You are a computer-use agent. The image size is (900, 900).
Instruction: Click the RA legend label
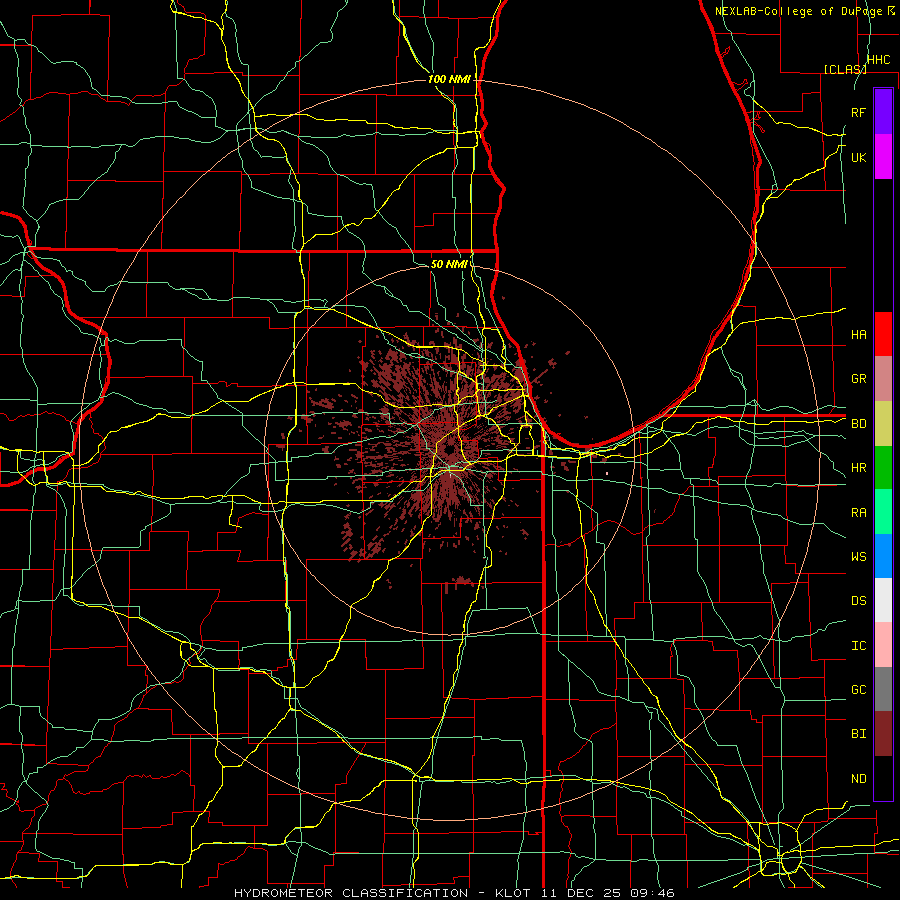pos(858,513)
